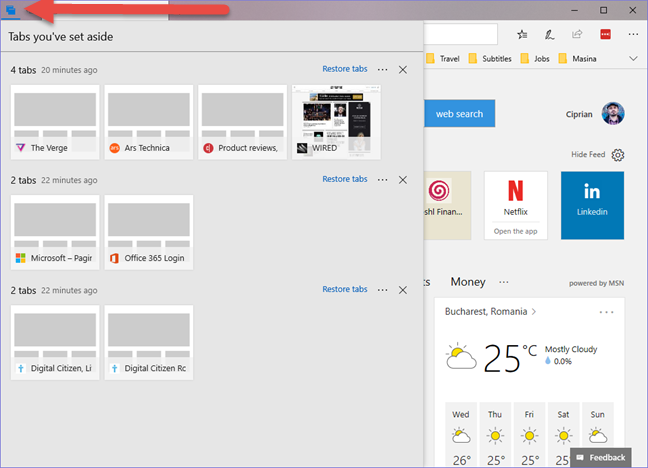Open more options for Microsoft tabs group
Screen dimensions: 648x468
[x=383, y=179]
